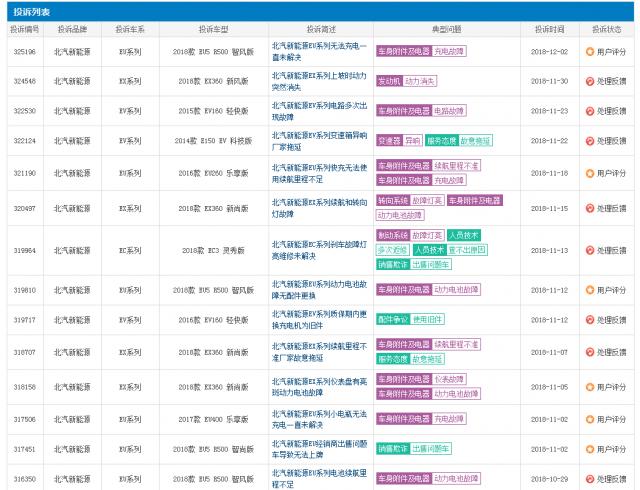Click the 处理反馈 icon in row 322124
Image resolution: width=640 pixels, height=490 pixels.
coord(589,141)
